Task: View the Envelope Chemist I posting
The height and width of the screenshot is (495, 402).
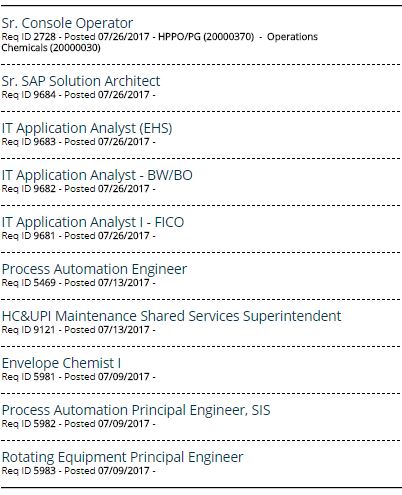Action: coord(61,363)
